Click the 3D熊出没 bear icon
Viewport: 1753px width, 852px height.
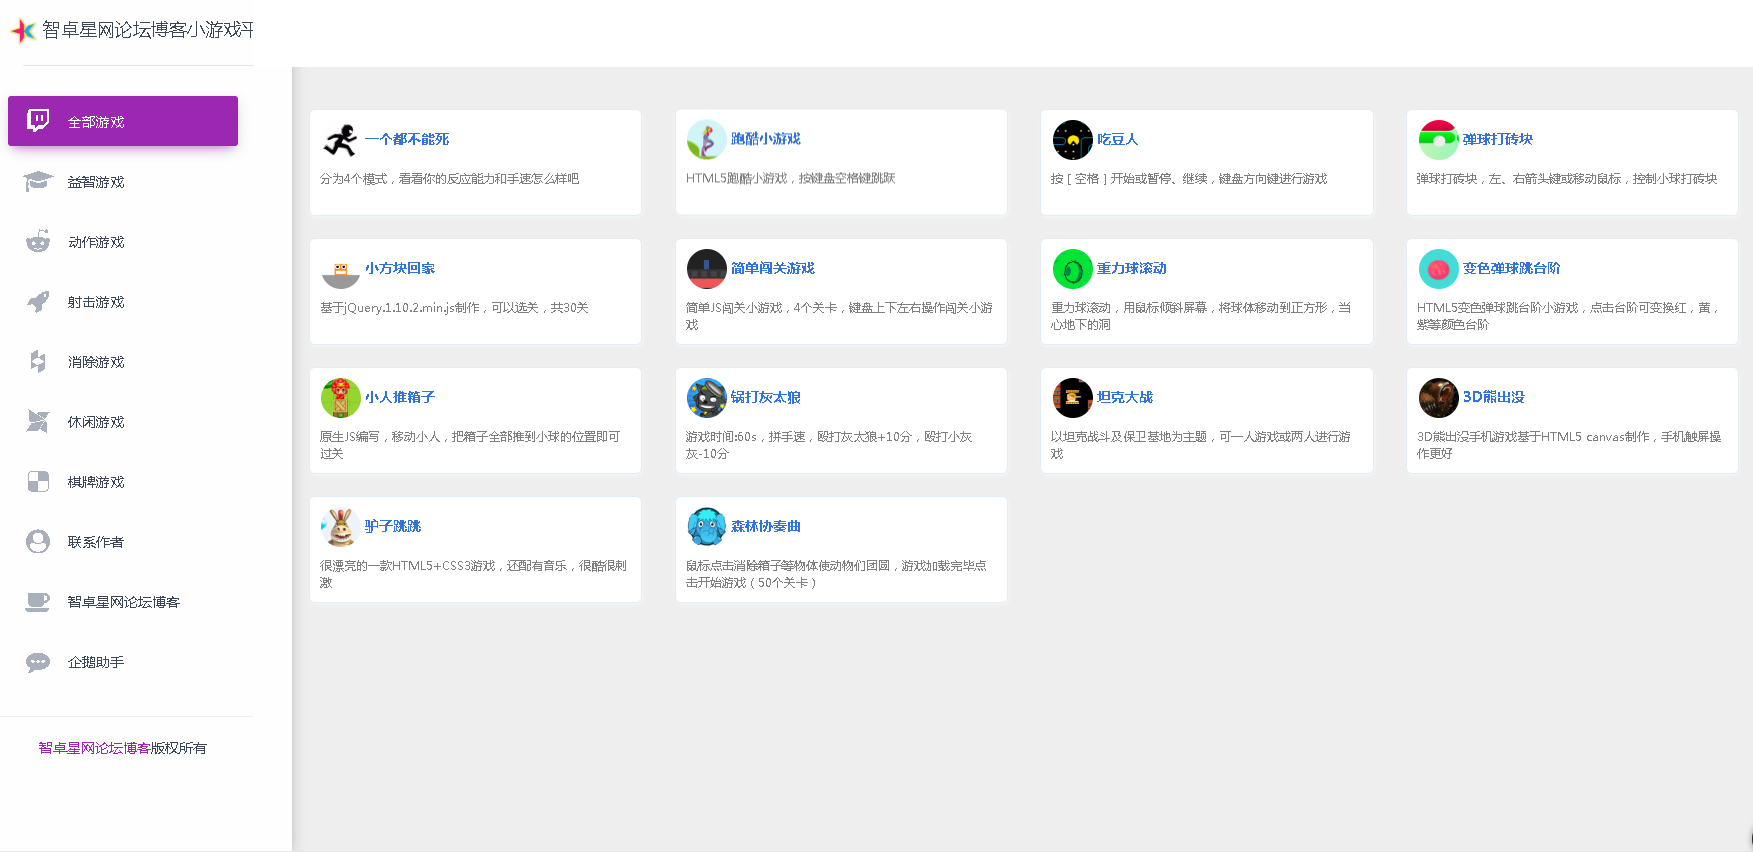(1438, 398)
